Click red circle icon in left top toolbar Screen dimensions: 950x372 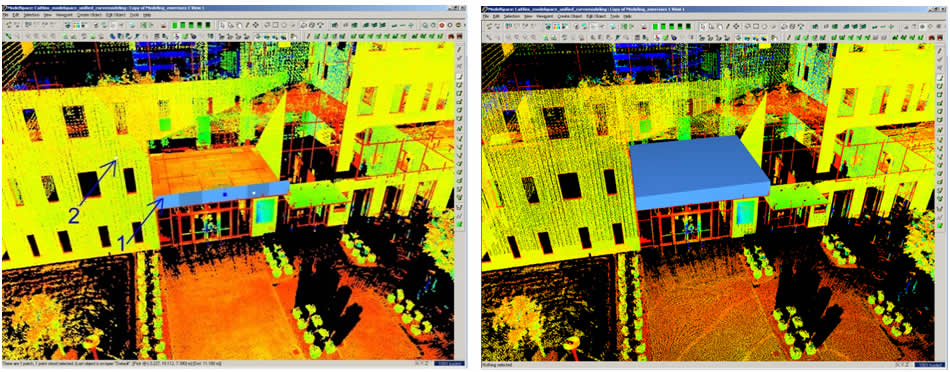442,25
